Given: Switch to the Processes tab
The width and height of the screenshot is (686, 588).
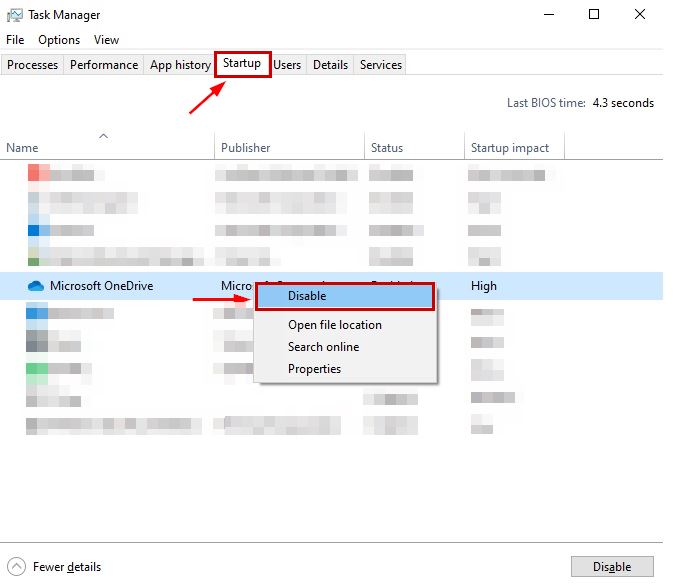Looking at the screenshot, I should pos(32,65).
